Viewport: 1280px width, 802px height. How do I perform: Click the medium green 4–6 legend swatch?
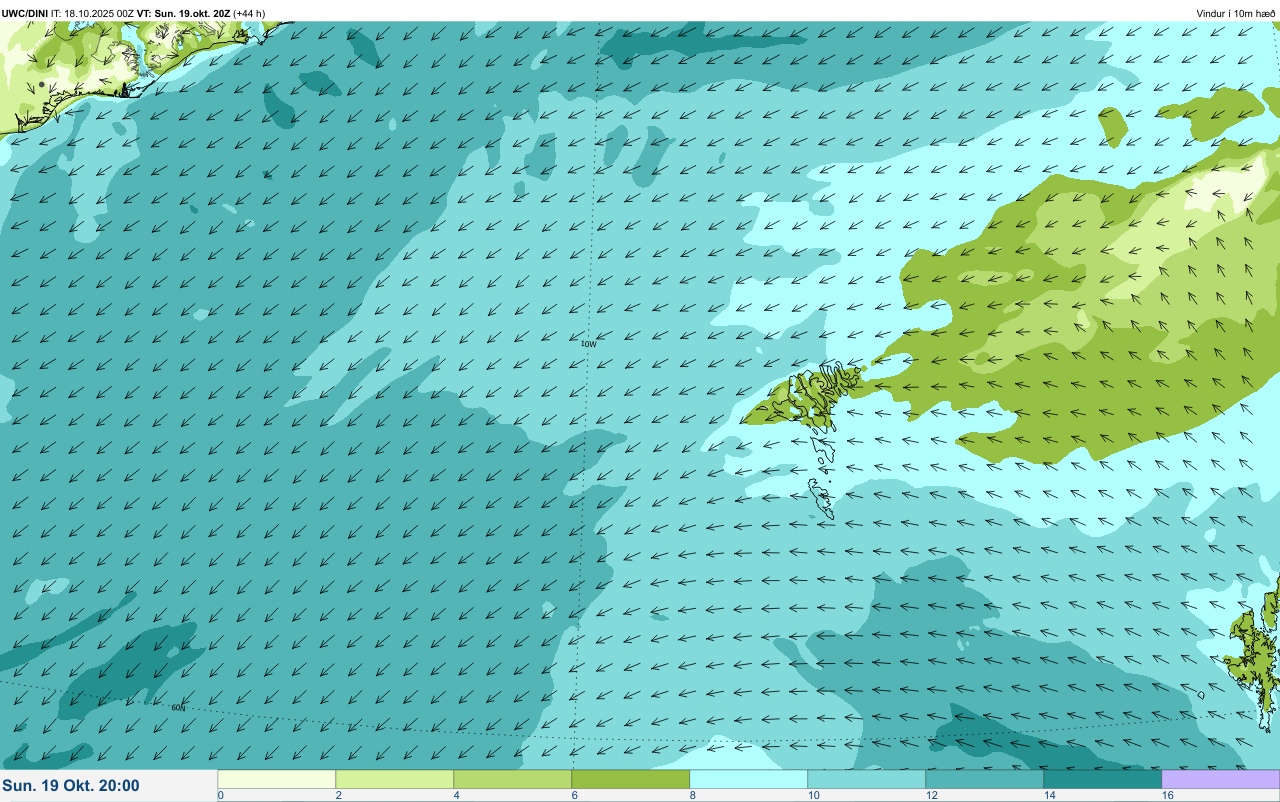click(513, 779)
